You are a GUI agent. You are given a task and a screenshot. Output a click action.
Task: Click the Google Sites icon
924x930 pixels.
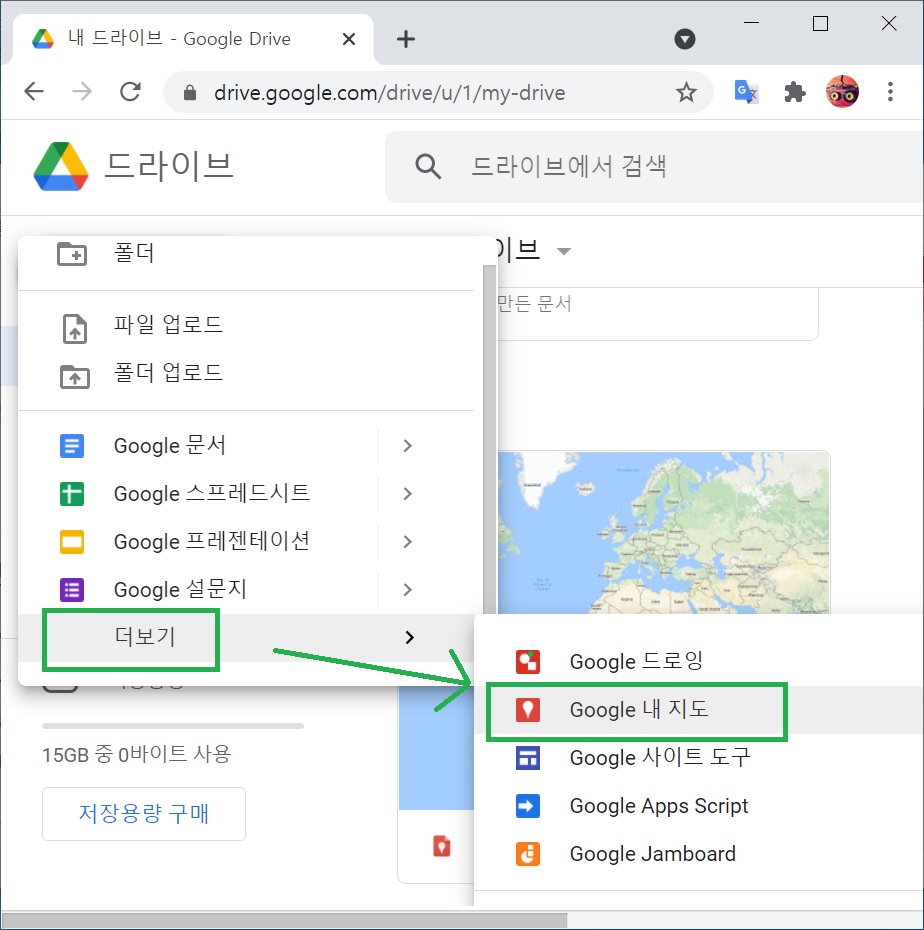coord(528,758)
